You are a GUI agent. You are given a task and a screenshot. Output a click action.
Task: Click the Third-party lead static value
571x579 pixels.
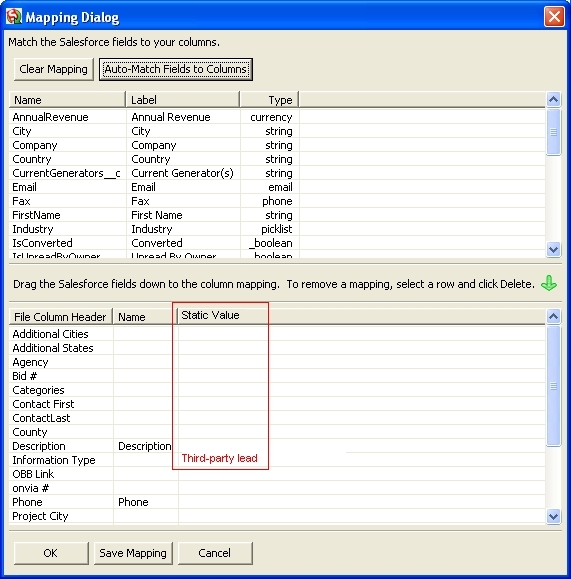[219, 458]
